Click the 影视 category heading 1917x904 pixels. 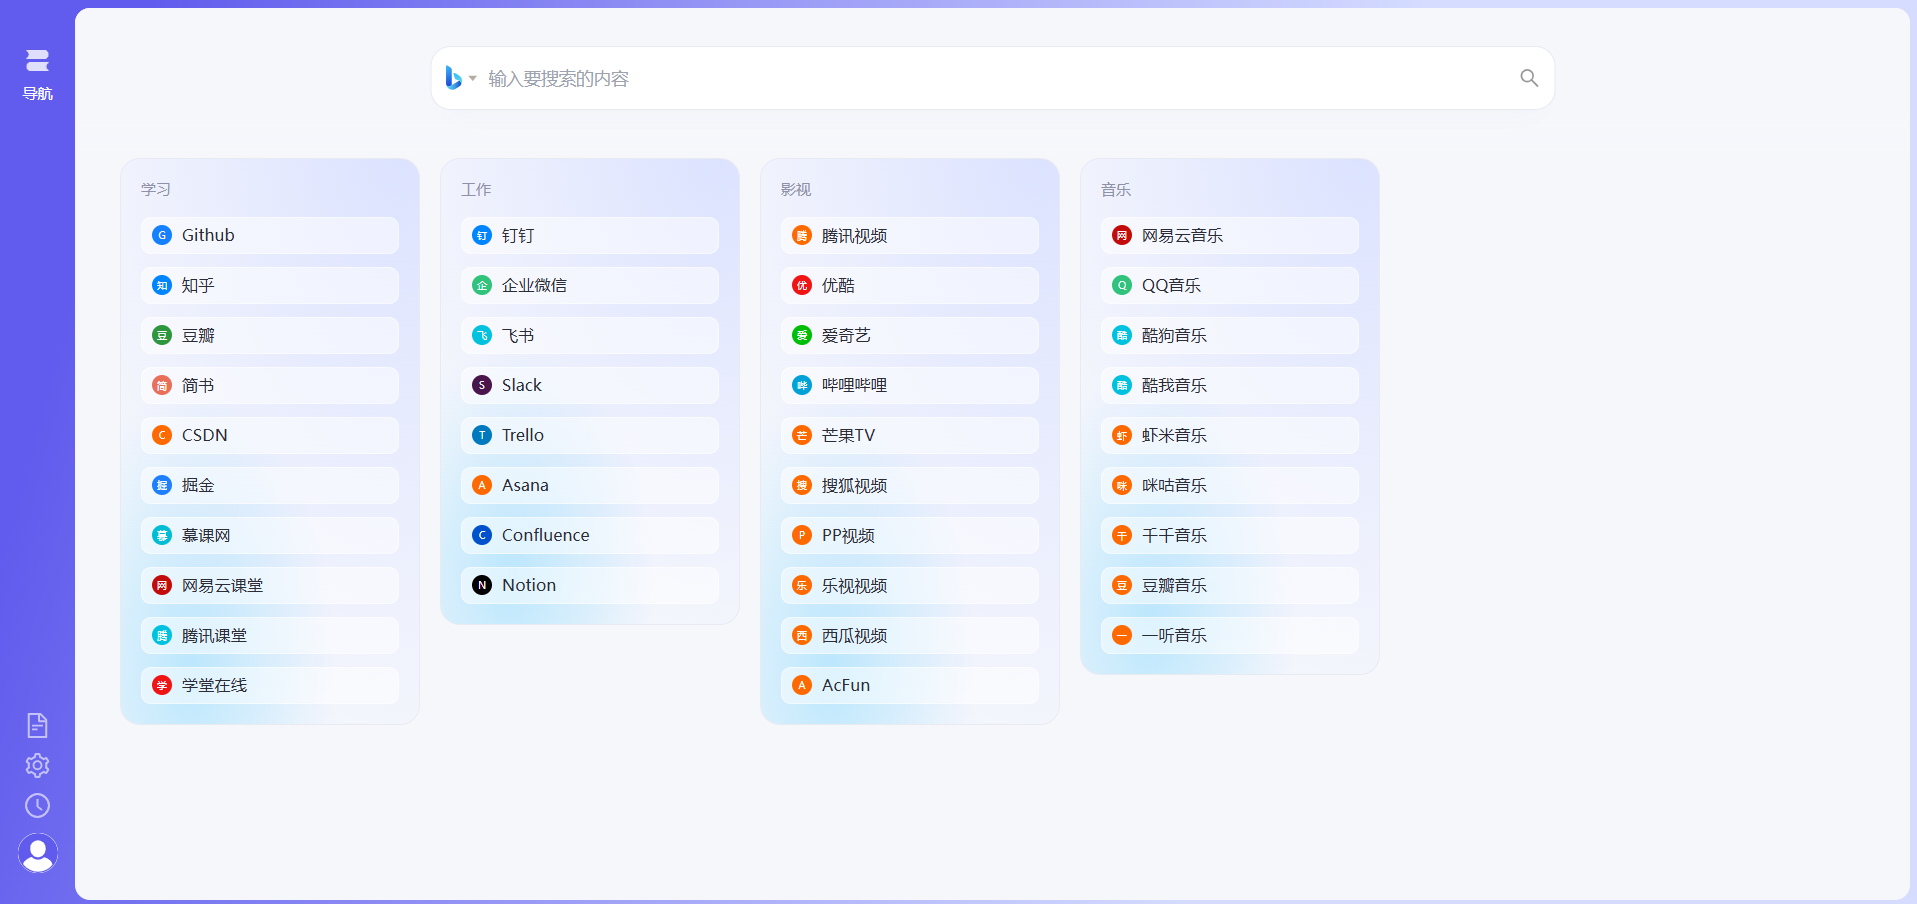(x=796, y=189)
